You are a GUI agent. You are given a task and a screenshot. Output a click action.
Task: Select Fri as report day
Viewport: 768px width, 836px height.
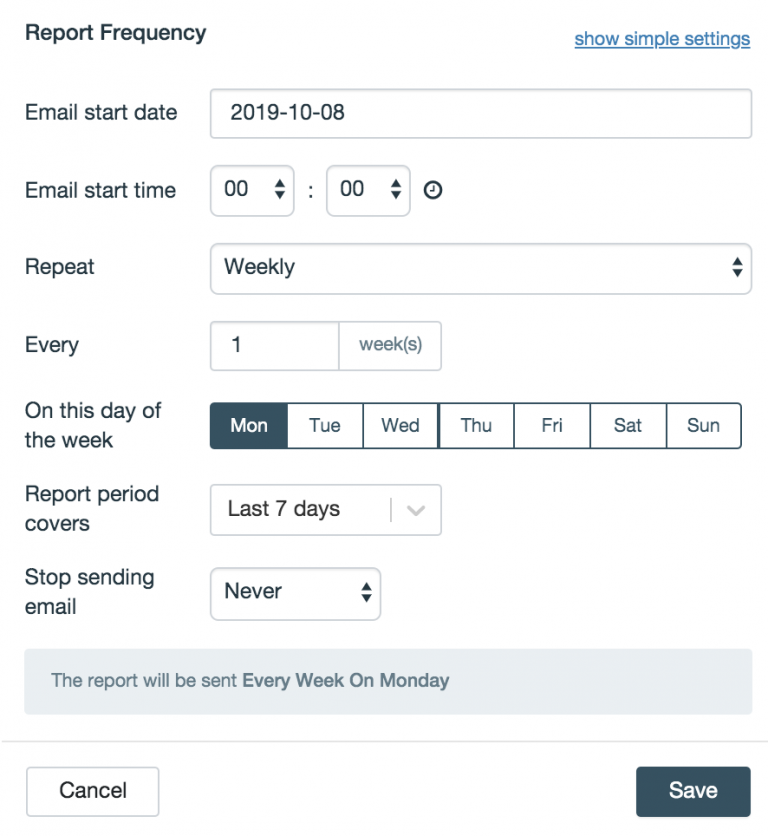coord(552,426)
